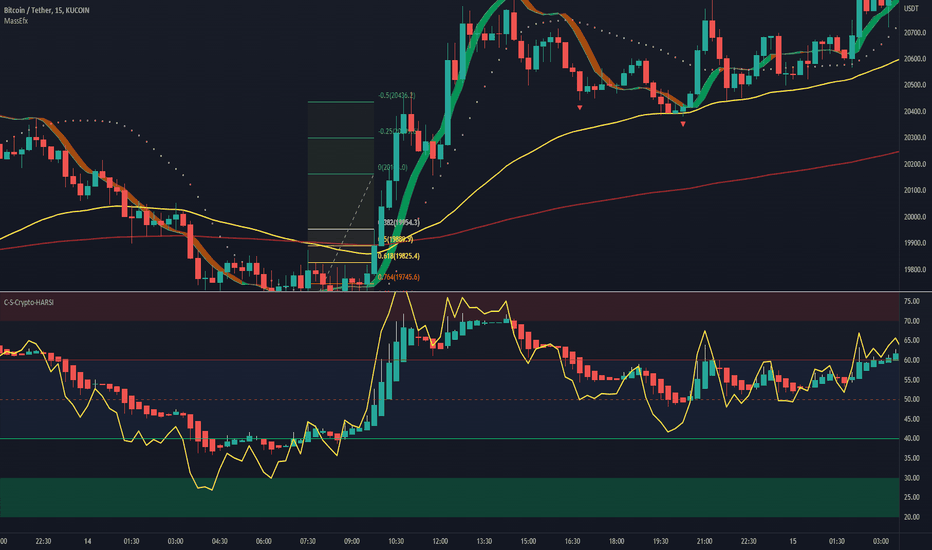Click the 07:30 time axis label

[307, 541]
